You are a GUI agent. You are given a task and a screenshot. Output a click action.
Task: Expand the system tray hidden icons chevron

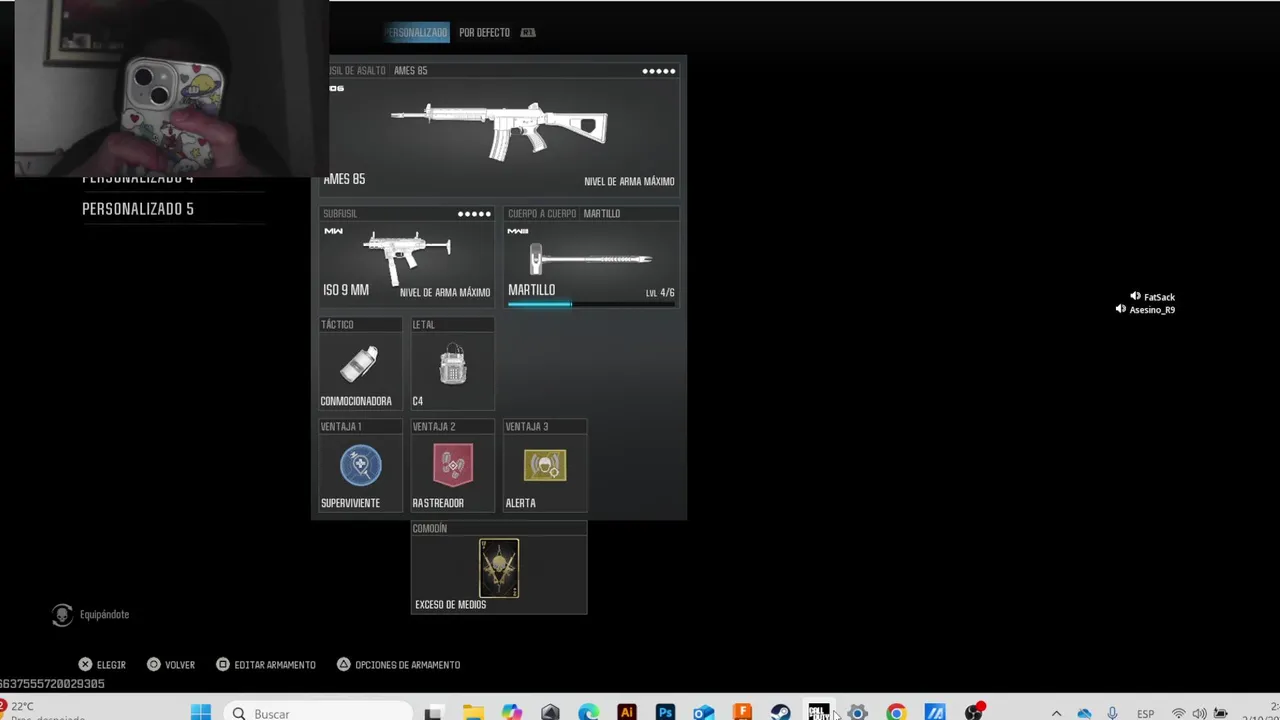[x=1056, y=714]
